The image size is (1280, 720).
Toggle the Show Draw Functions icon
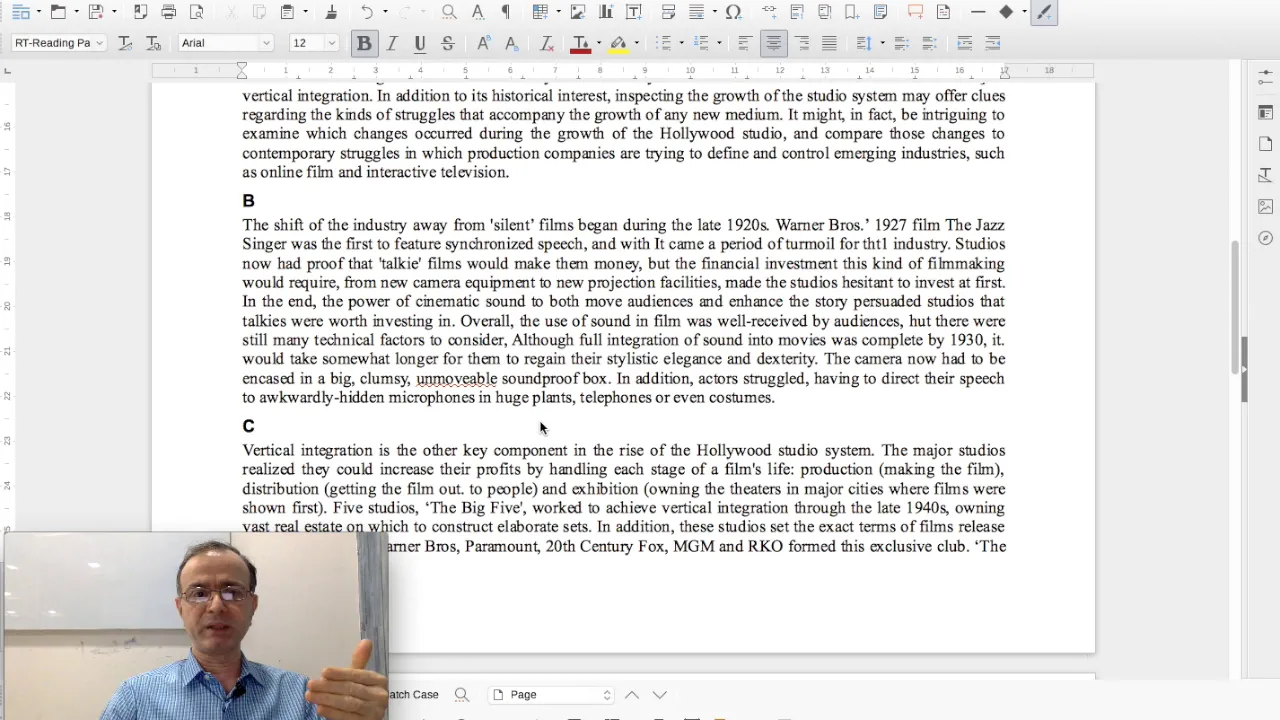(x=1044, y=12)
